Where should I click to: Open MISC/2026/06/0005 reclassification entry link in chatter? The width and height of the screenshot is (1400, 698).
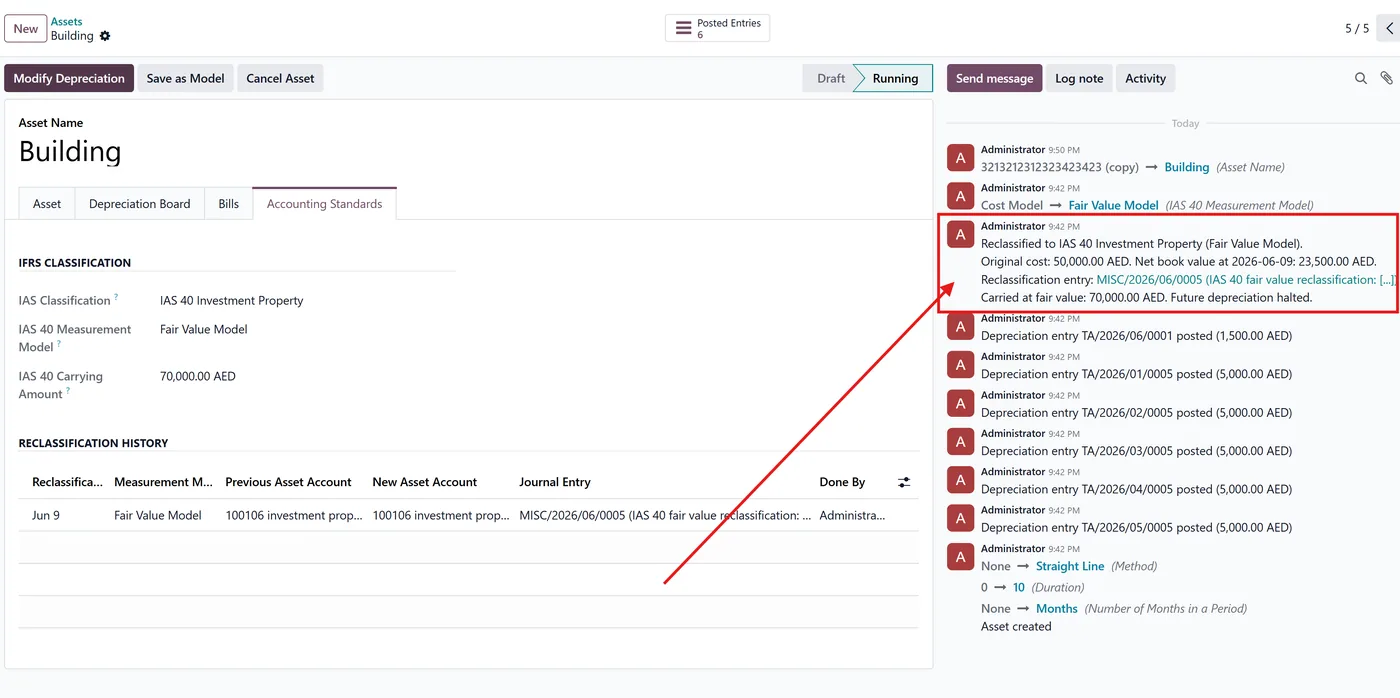[1245, 280]
